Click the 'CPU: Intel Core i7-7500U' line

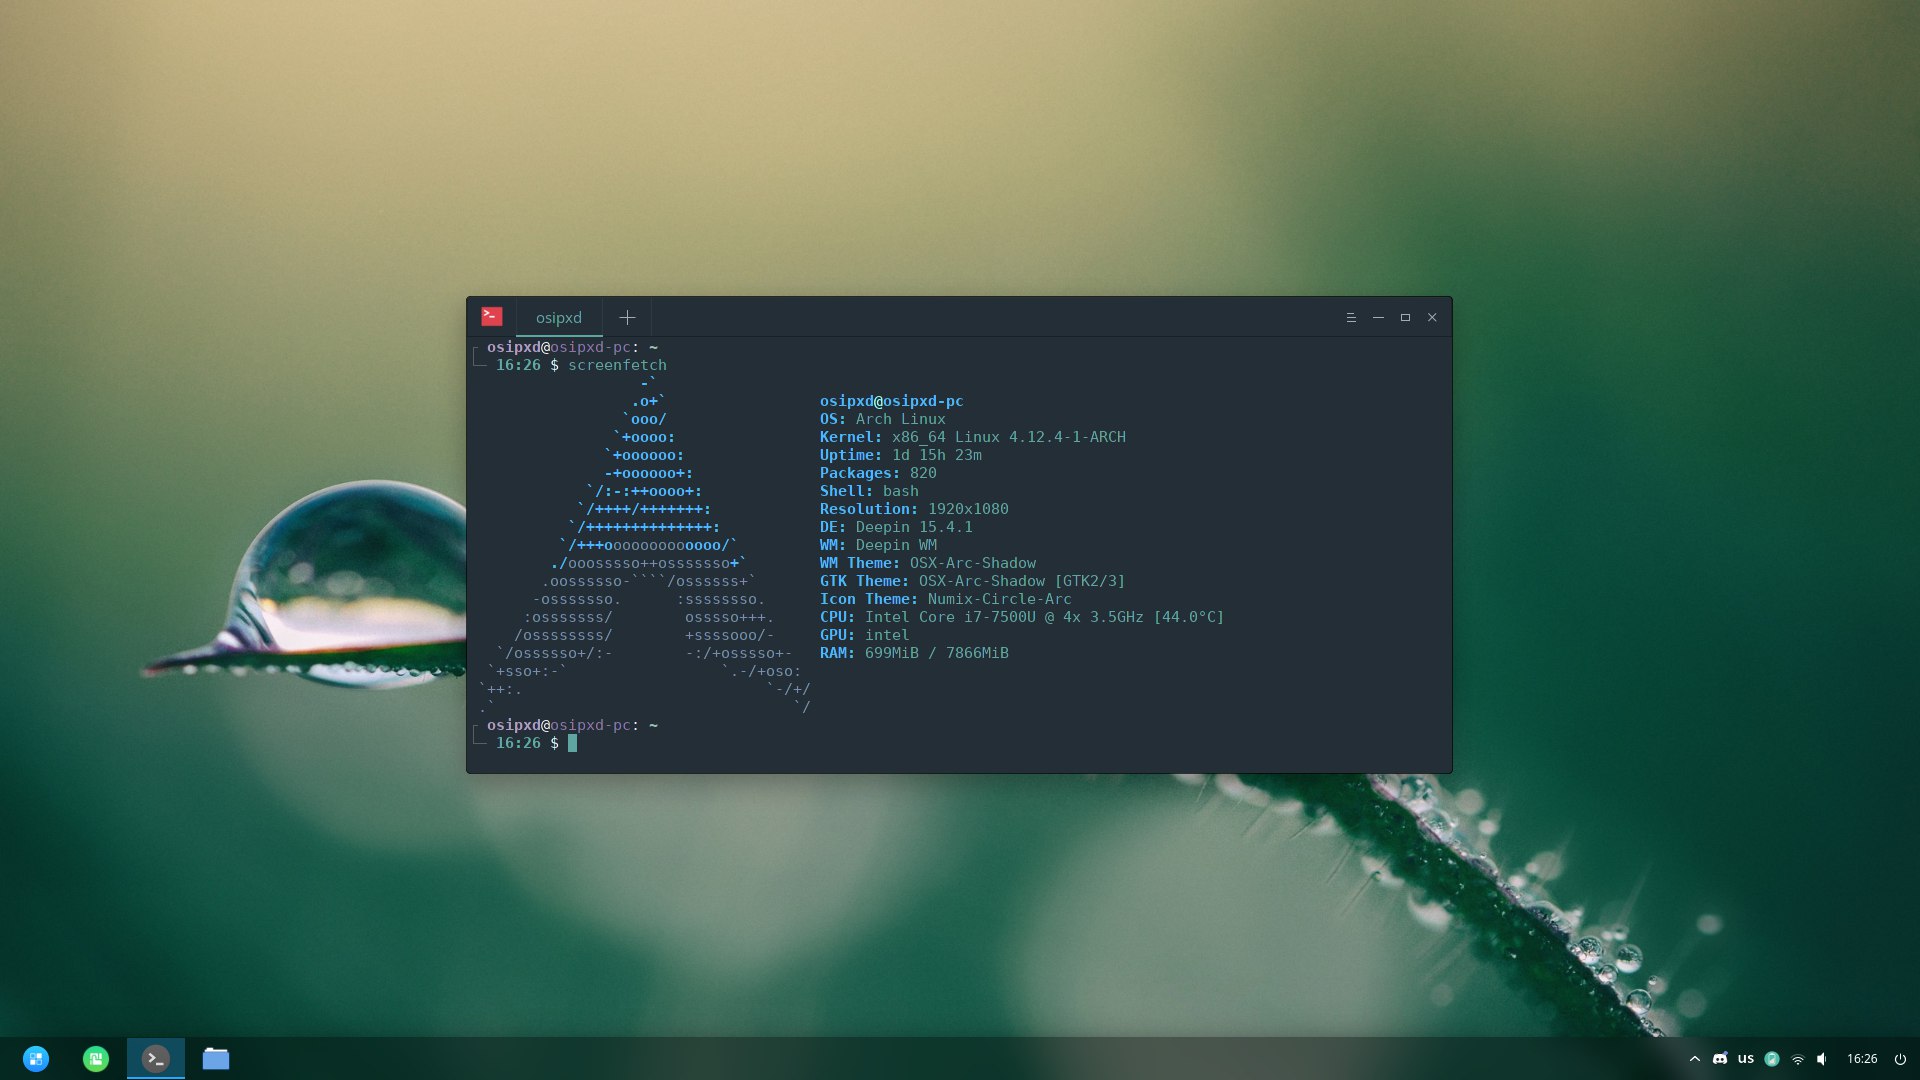(1022, 617)
